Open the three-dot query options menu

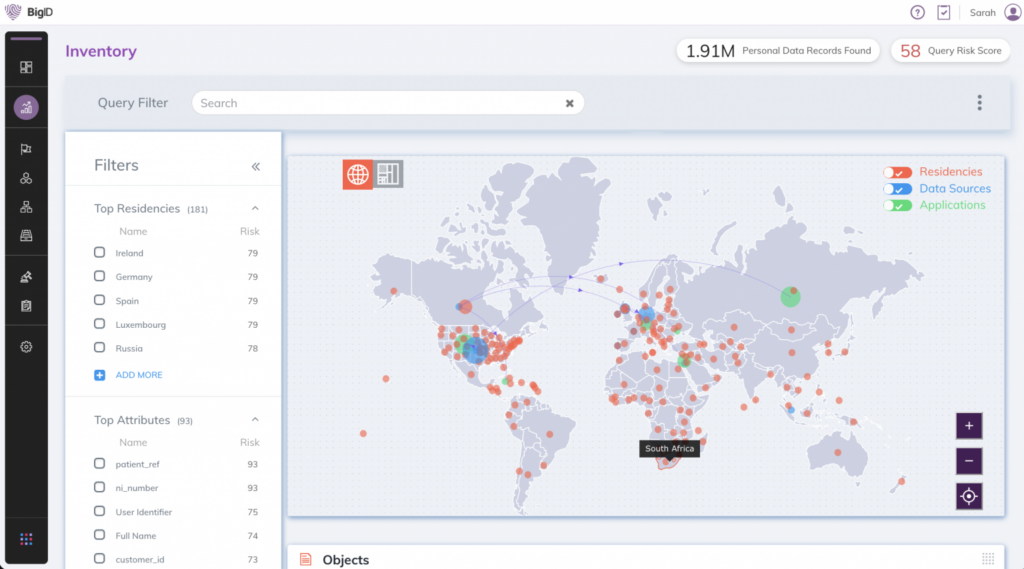tap(979, 103)
